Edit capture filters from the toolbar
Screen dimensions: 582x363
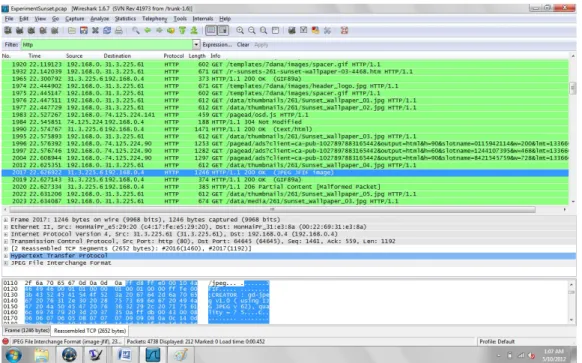(292, 30)
